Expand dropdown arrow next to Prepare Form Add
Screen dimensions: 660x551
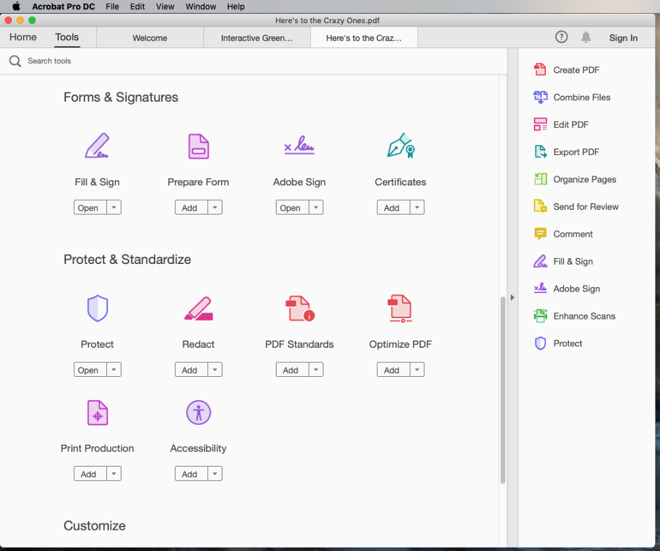(215, 208)
